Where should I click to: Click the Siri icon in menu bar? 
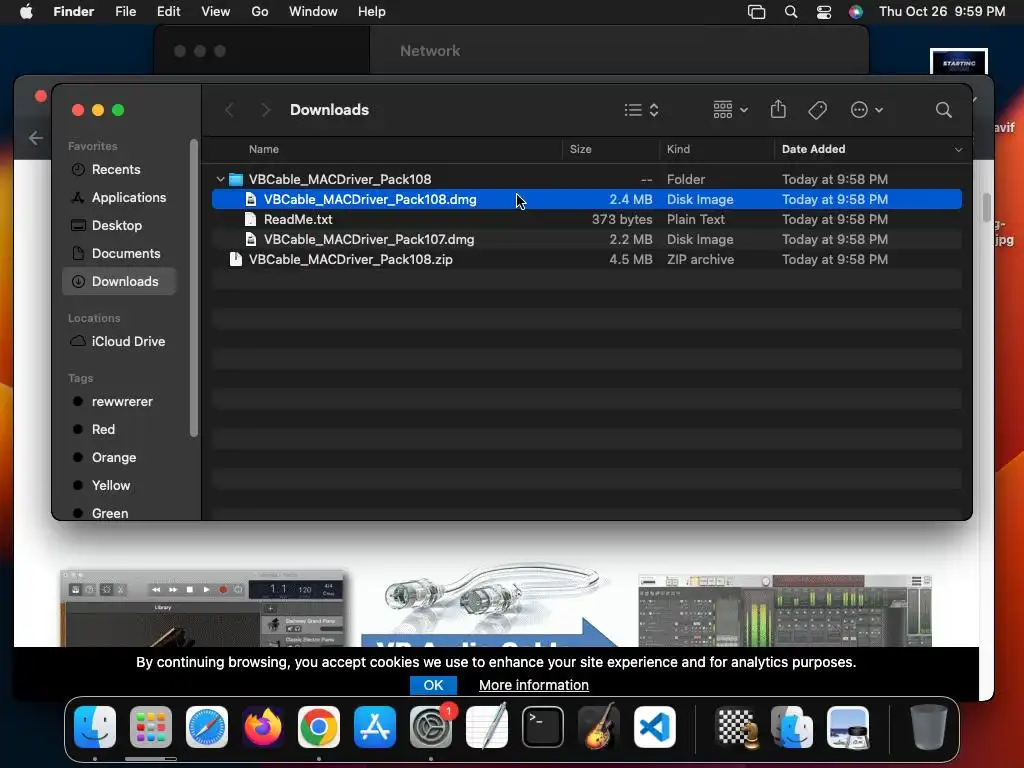pos(856,12)
